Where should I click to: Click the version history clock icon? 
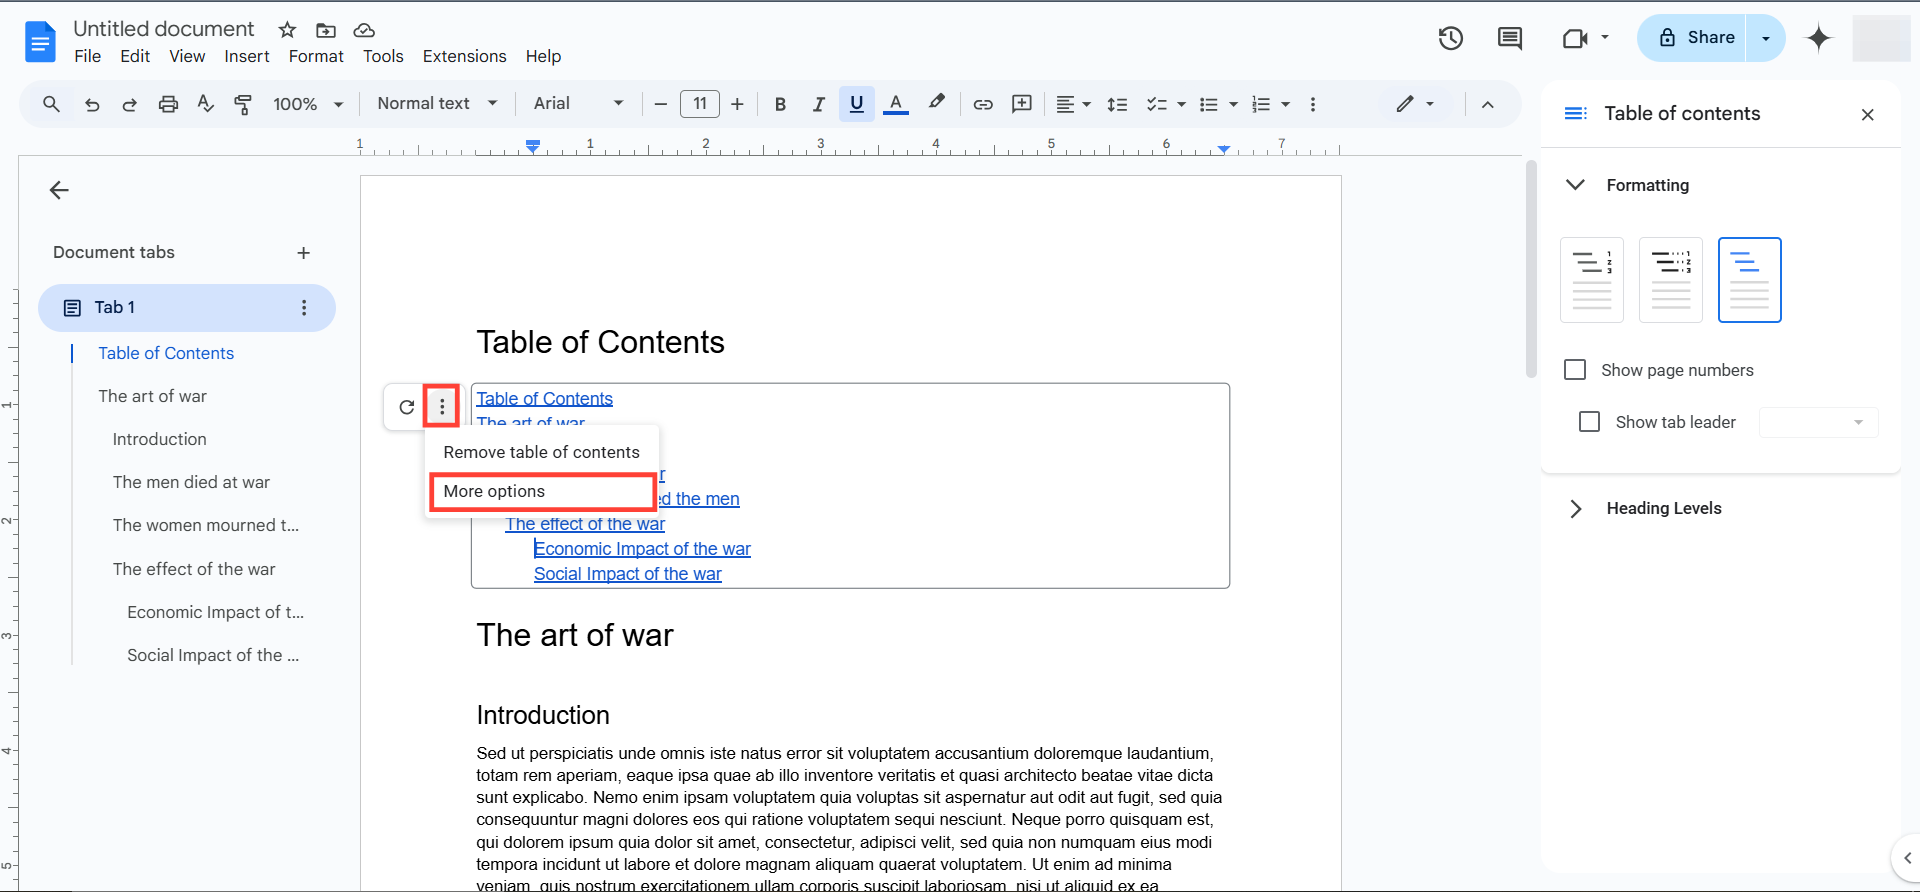coord(1450,39)
